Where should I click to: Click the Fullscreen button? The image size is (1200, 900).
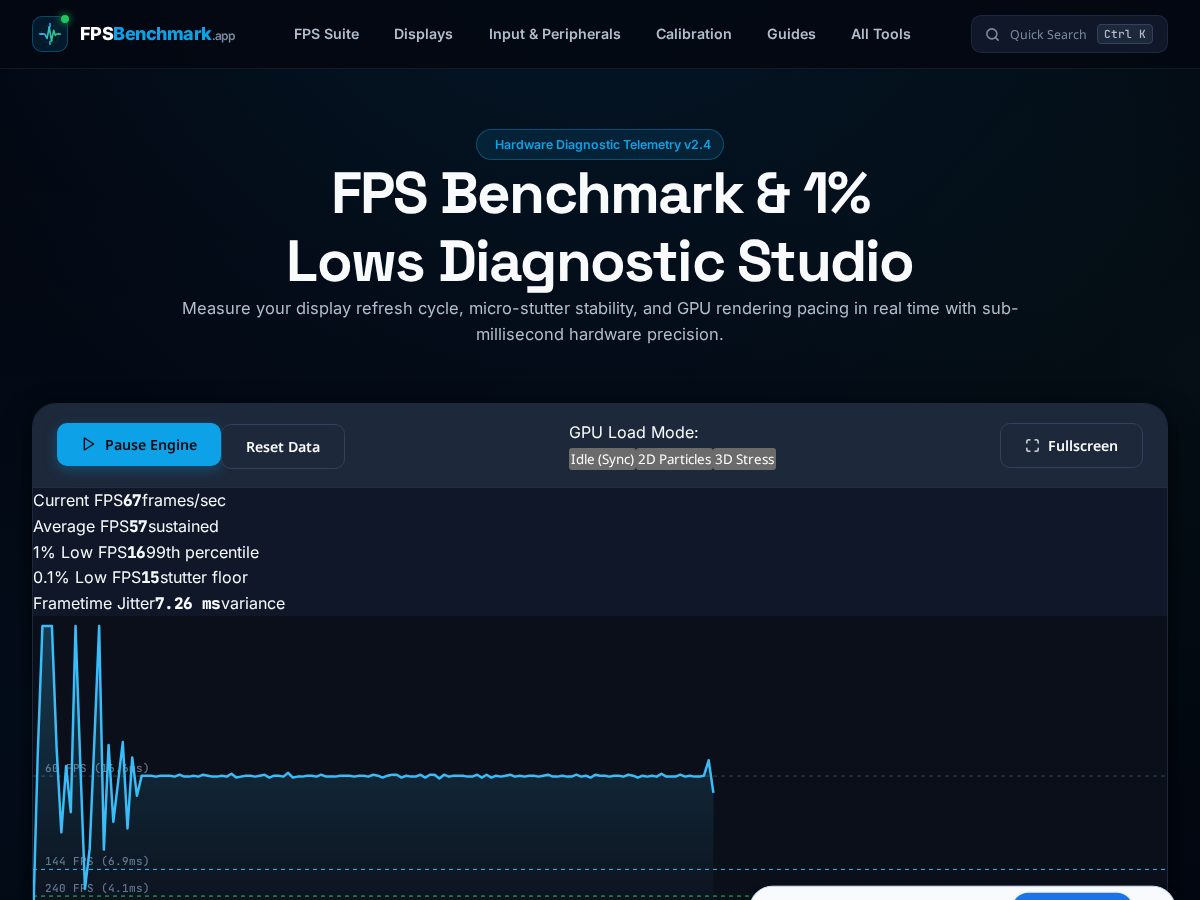coord(1071,445)
